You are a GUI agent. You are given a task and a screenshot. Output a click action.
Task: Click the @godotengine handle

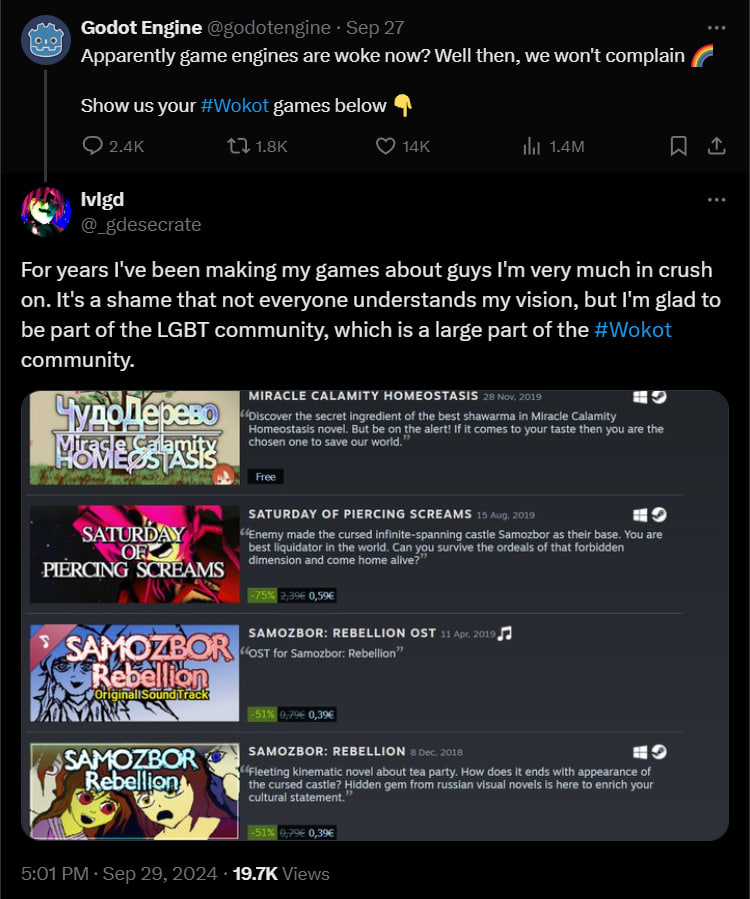268,28
